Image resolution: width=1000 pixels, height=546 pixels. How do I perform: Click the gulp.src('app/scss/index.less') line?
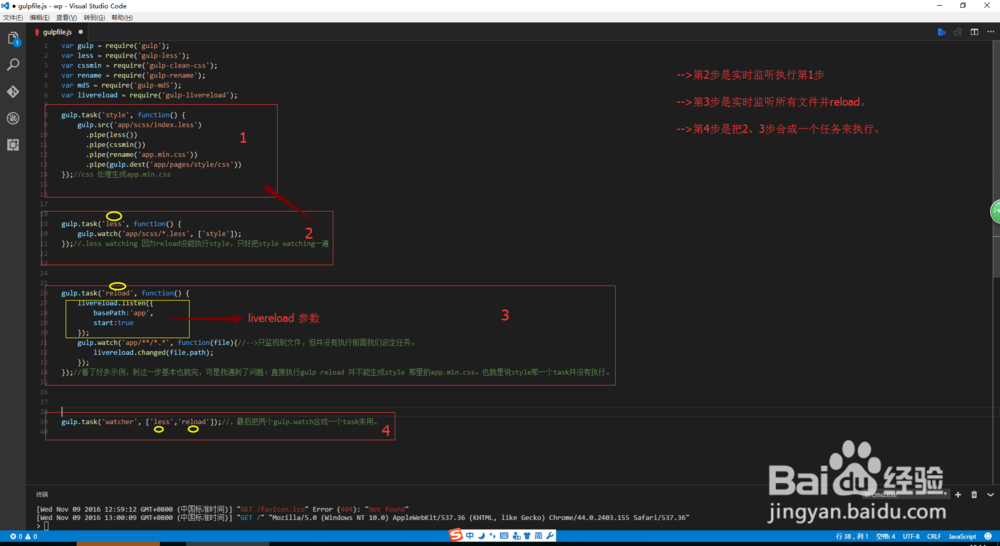click(140, 125)
